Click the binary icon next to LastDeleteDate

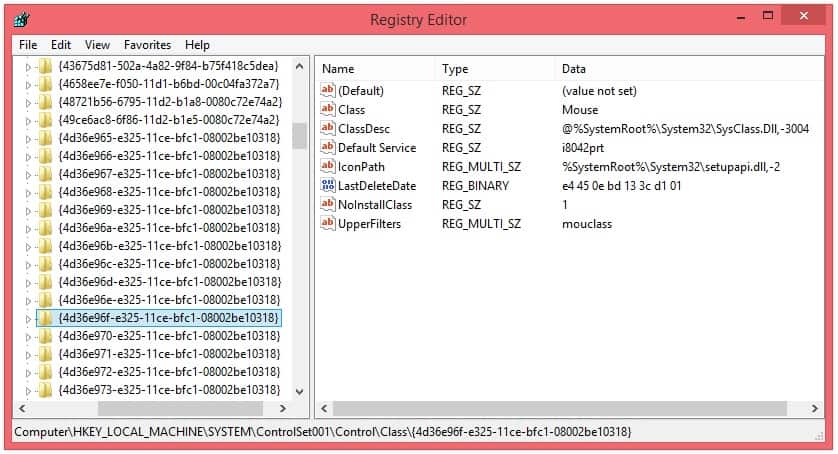[328, 186]
